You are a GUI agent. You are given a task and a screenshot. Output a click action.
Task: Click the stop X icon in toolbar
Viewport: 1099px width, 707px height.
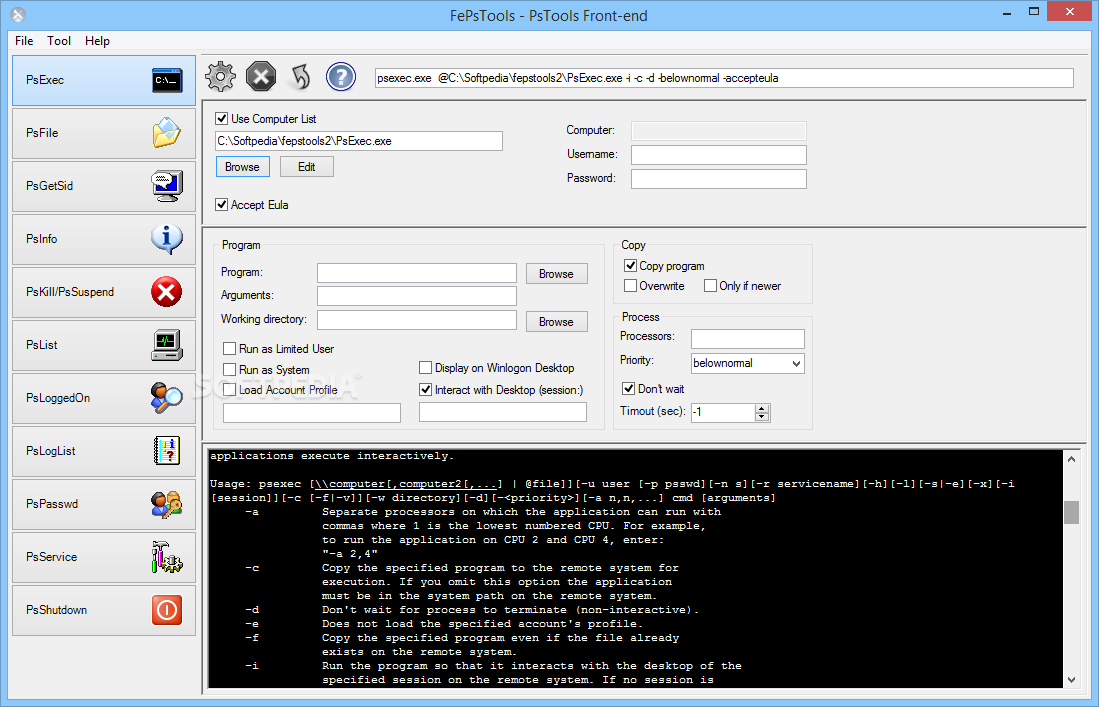261,76
